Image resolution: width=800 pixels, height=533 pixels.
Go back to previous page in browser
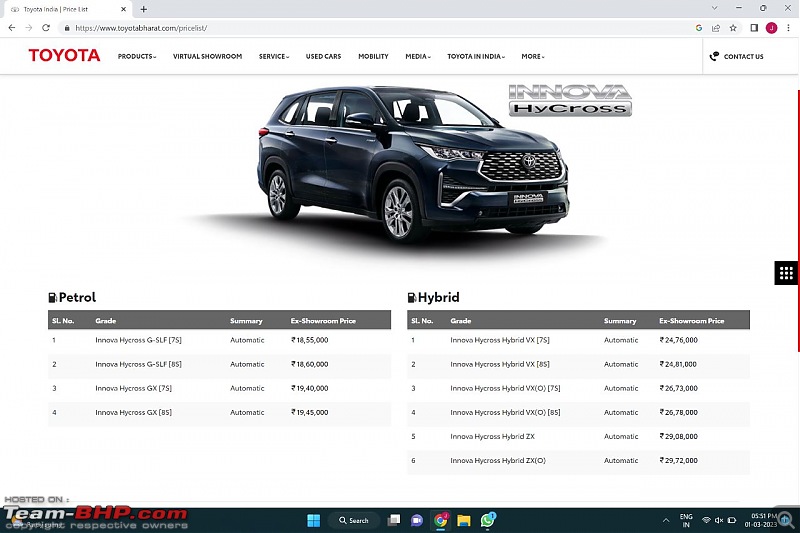click(x=12, y=28)
